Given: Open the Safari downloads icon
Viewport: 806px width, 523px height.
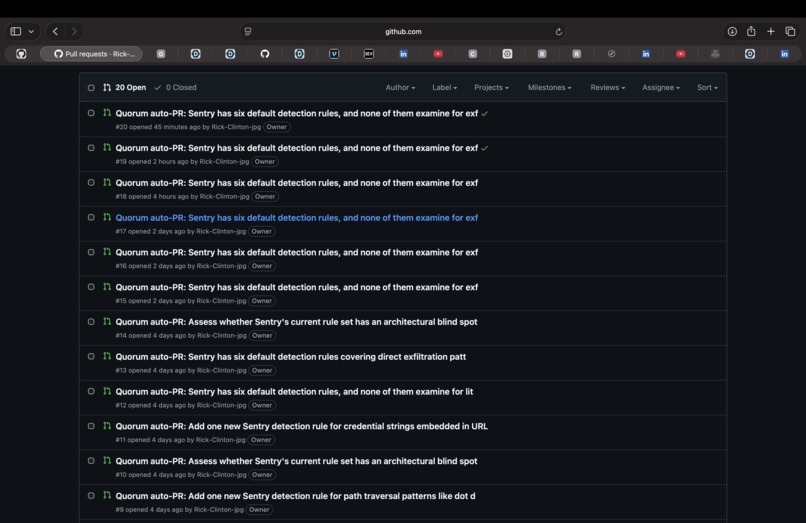Looking at the screenshot, I should (x=732, y=31).
